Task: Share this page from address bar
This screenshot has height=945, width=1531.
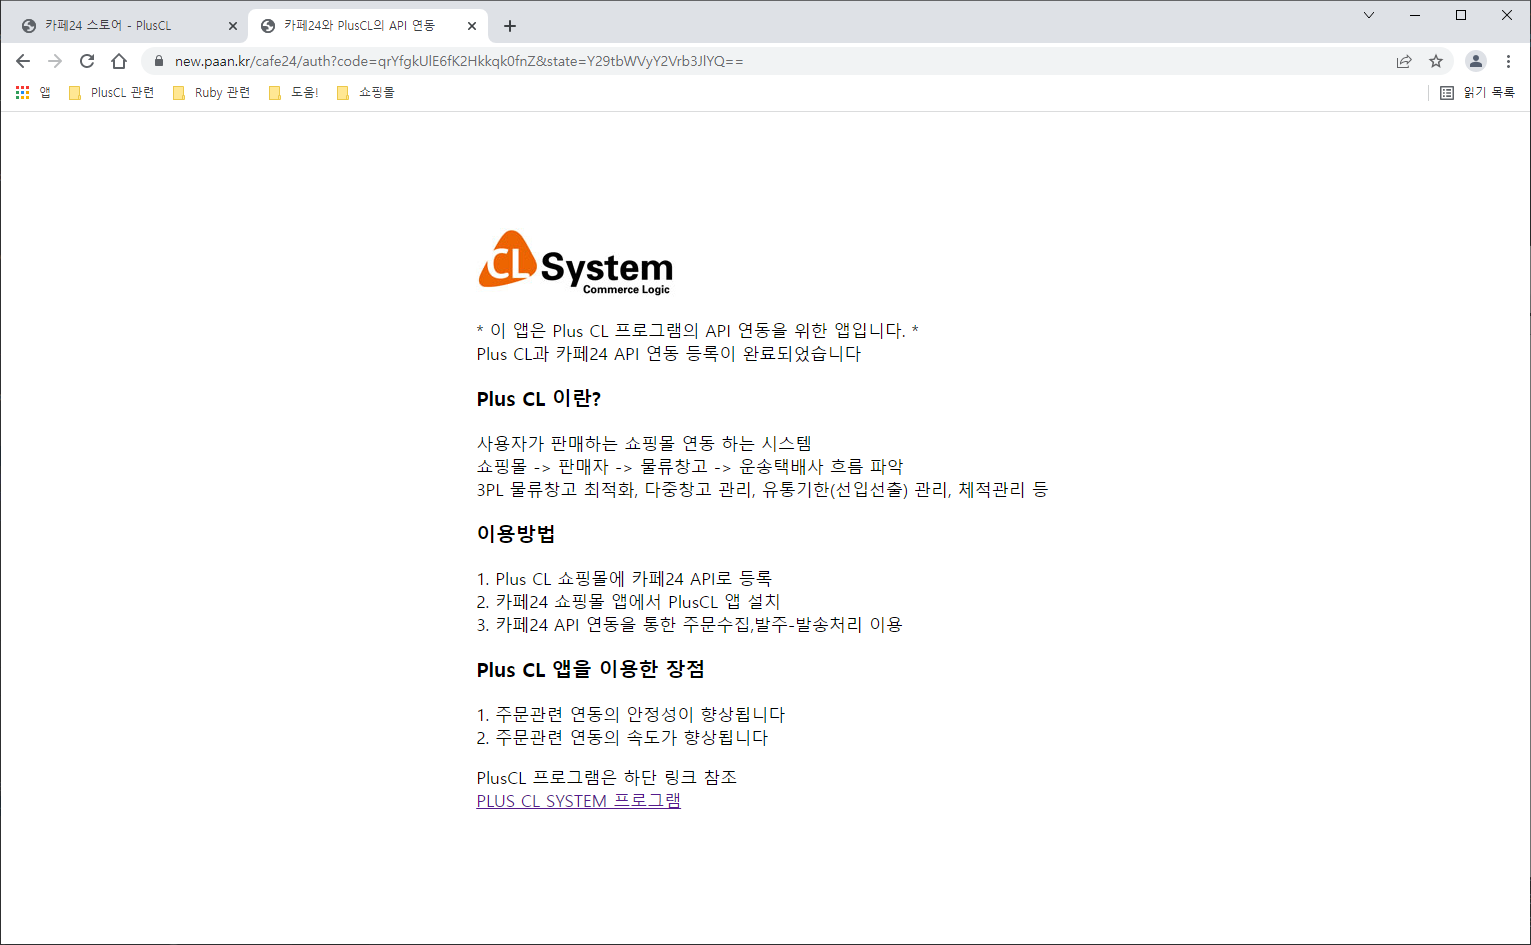Action: (1404, 61)
